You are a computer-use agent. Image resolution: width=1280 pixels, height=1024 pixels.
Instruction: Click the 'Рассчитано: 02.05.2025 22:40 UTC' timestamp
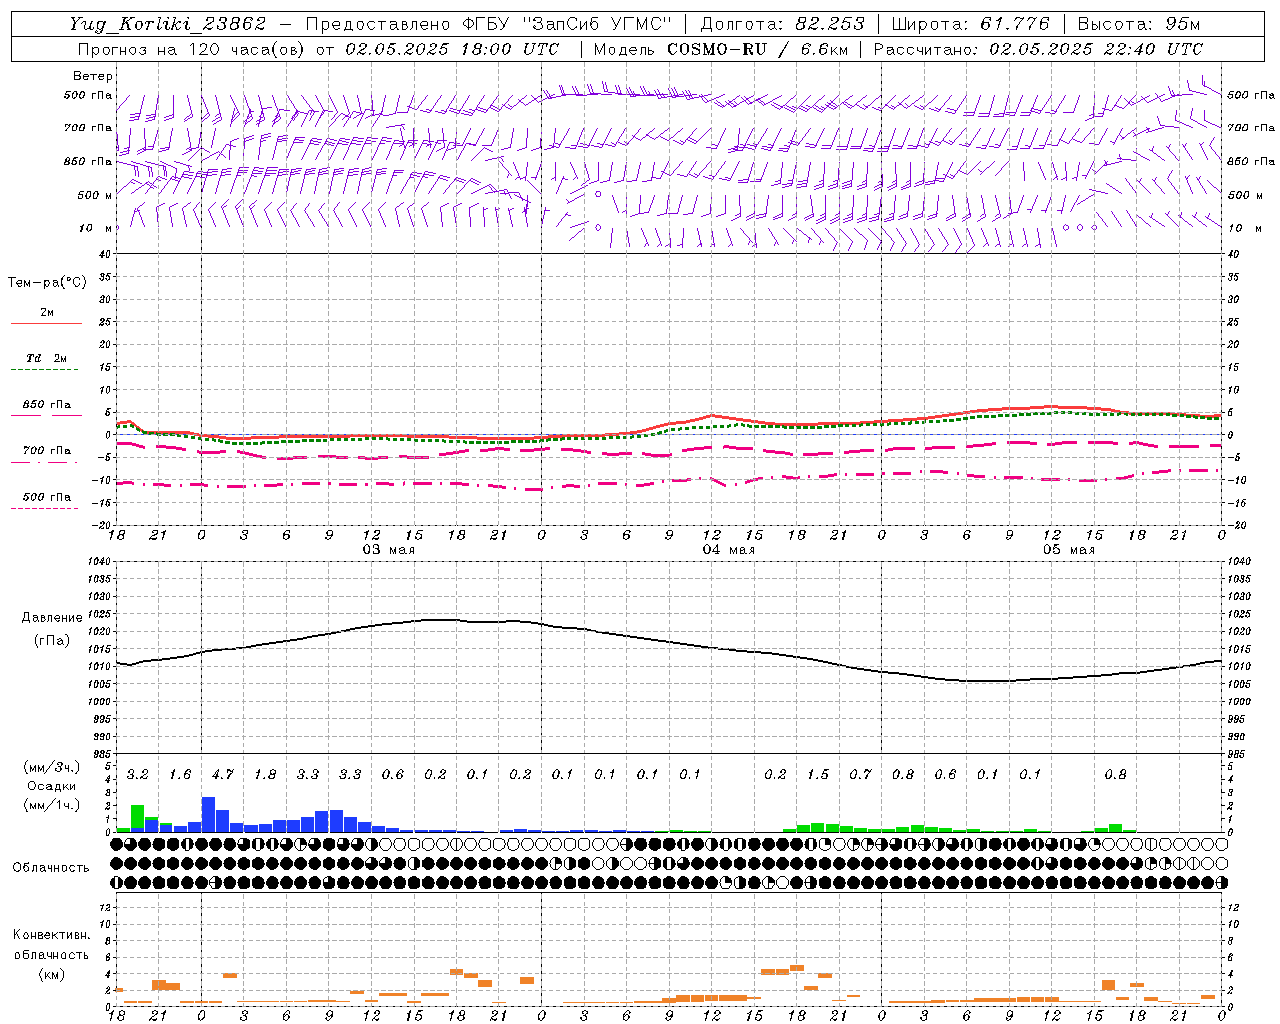point(1038,49)
